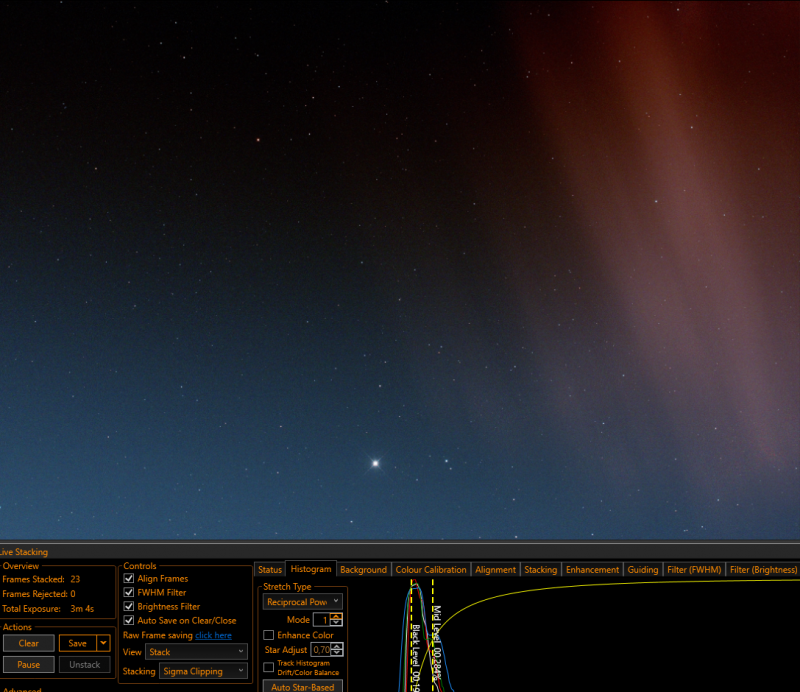Pause the live stacking

29,664
